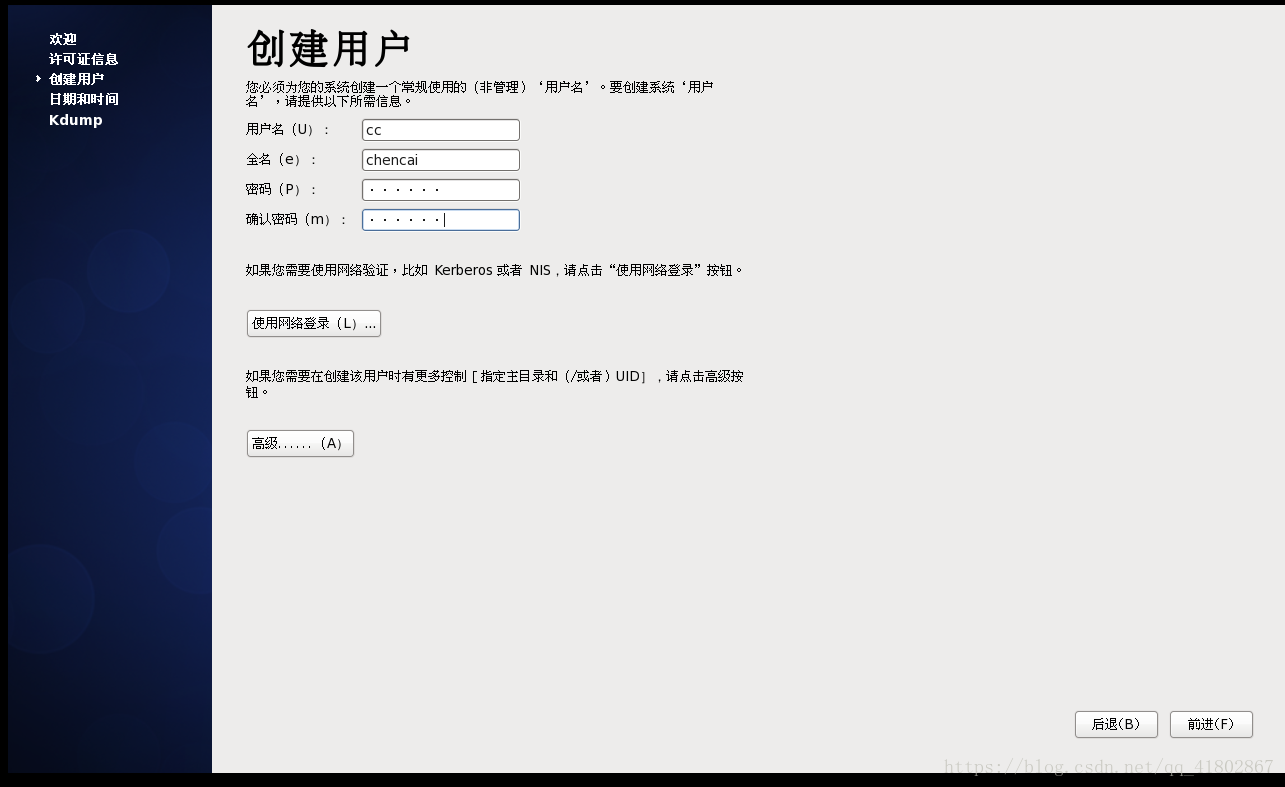Screen dimensions: 1285x787
Task: Proceed with 前进 (F) button
Action: [x=1211, y=724]
